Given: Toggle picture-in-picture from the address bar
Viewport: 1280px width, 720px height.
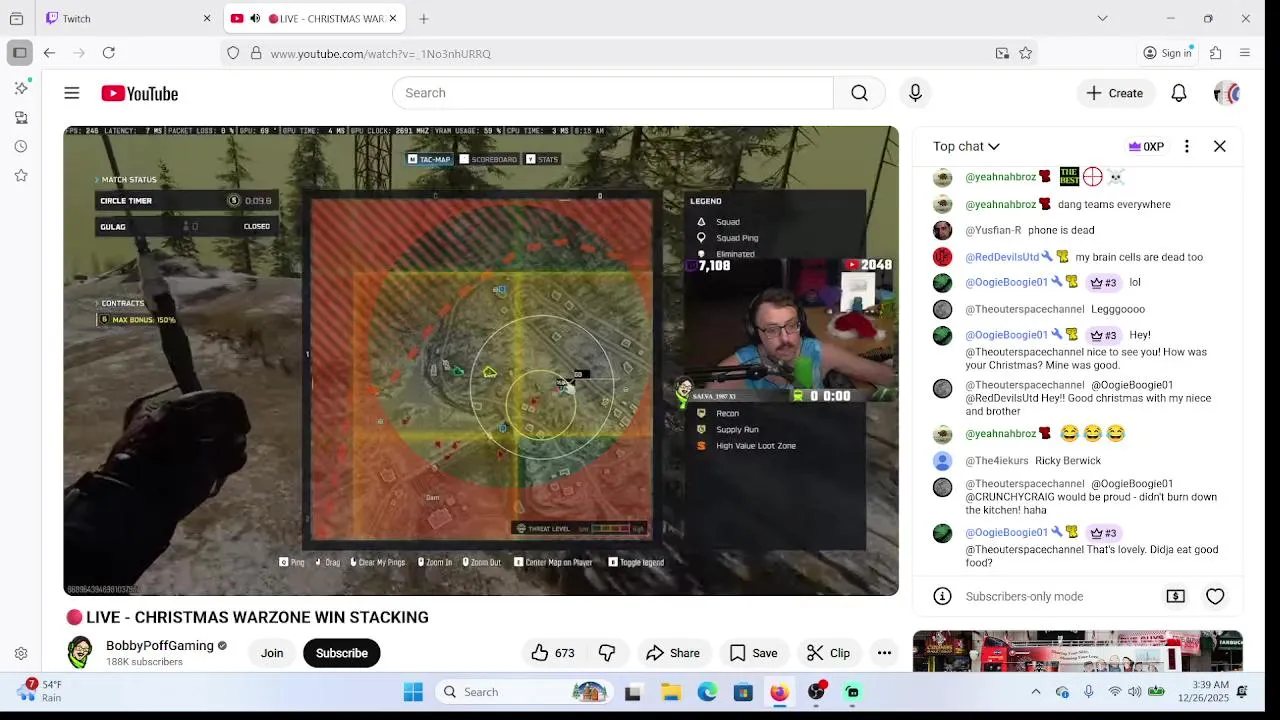Looking at the screenshot, I should (1002, 53).
